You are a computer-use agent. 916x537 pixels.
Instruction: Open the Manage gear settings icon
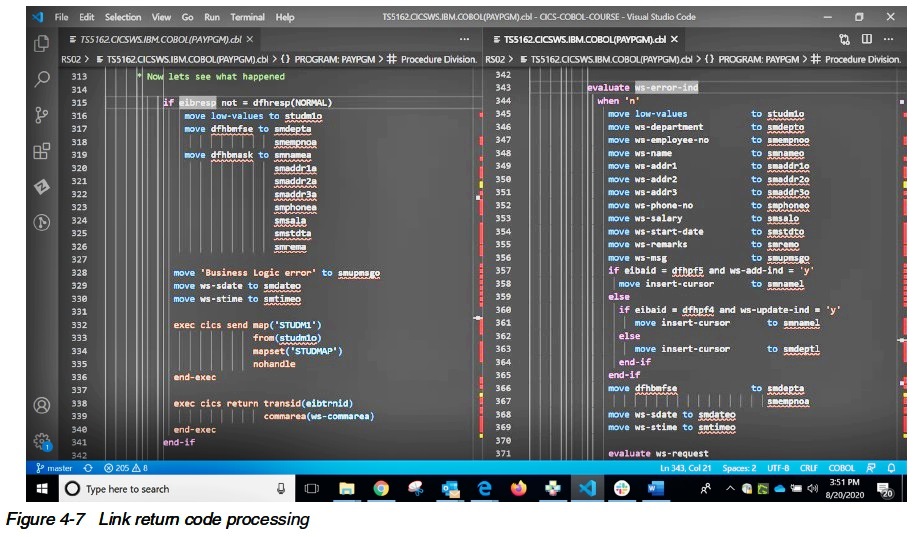[x=41, y=441]
